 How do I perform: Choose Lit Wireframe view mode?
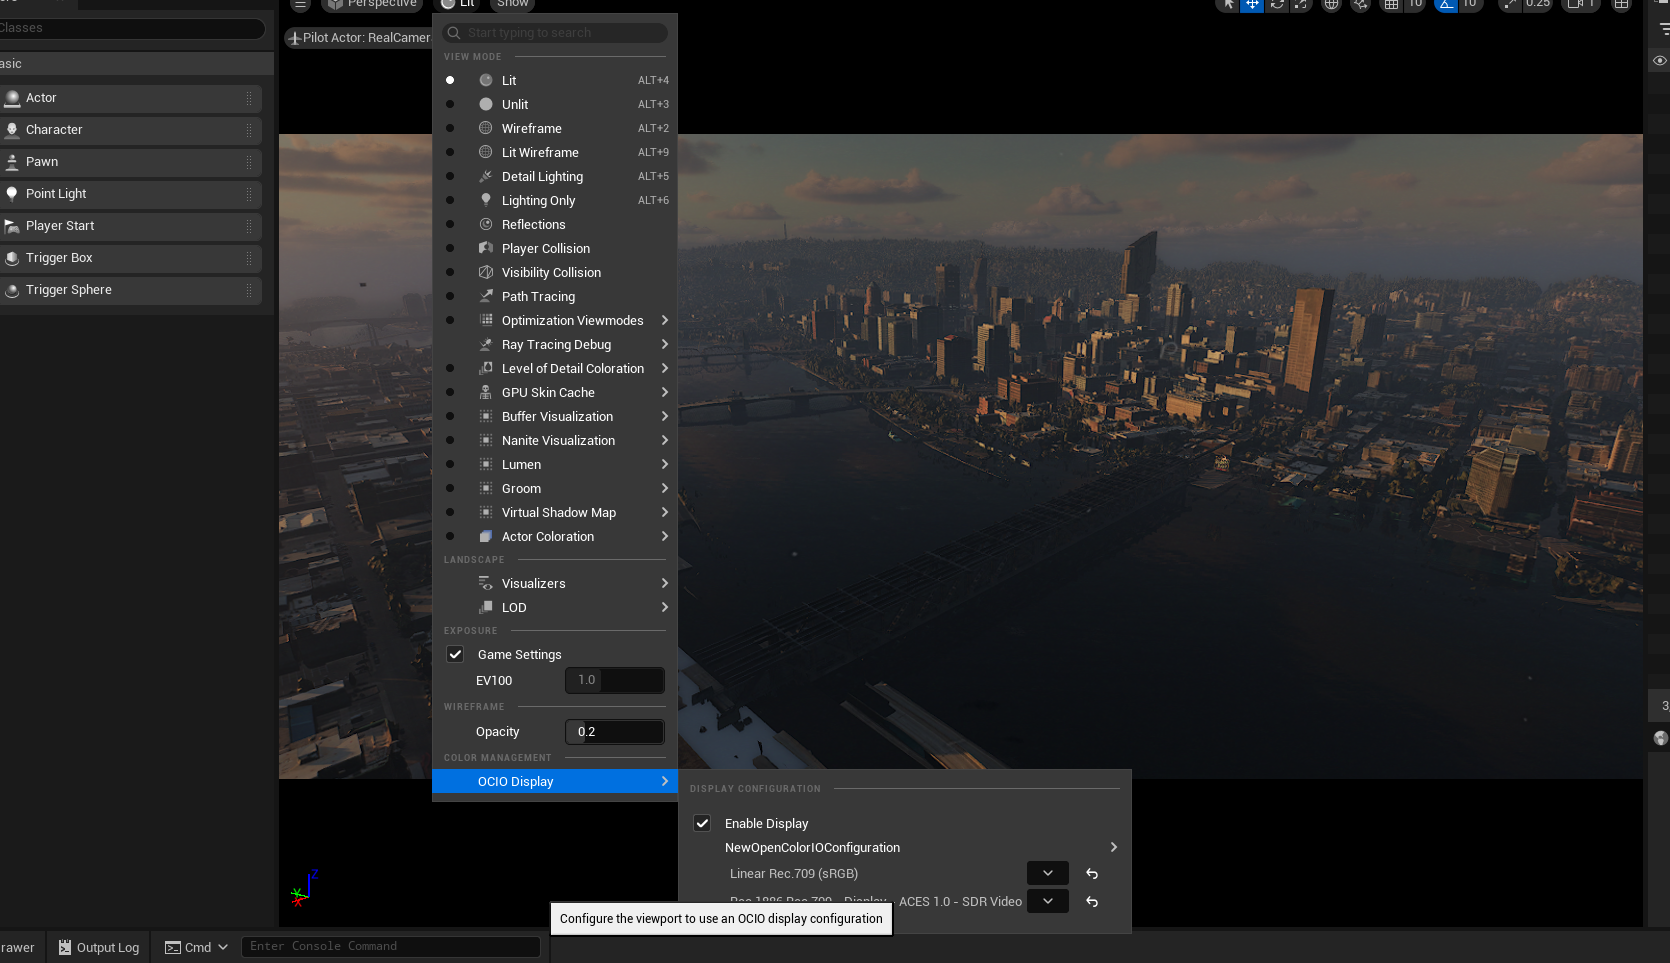[x=555, y=152]
